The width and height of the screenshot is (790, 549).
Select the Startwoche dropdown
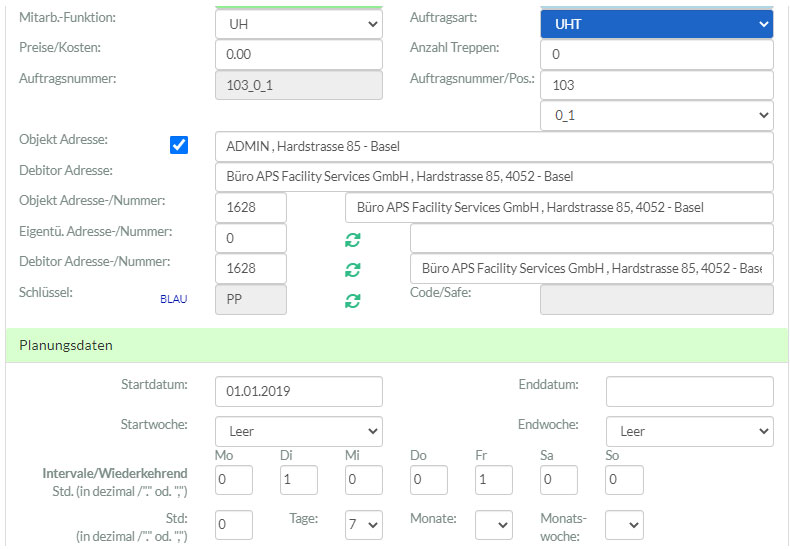(298, 431)
